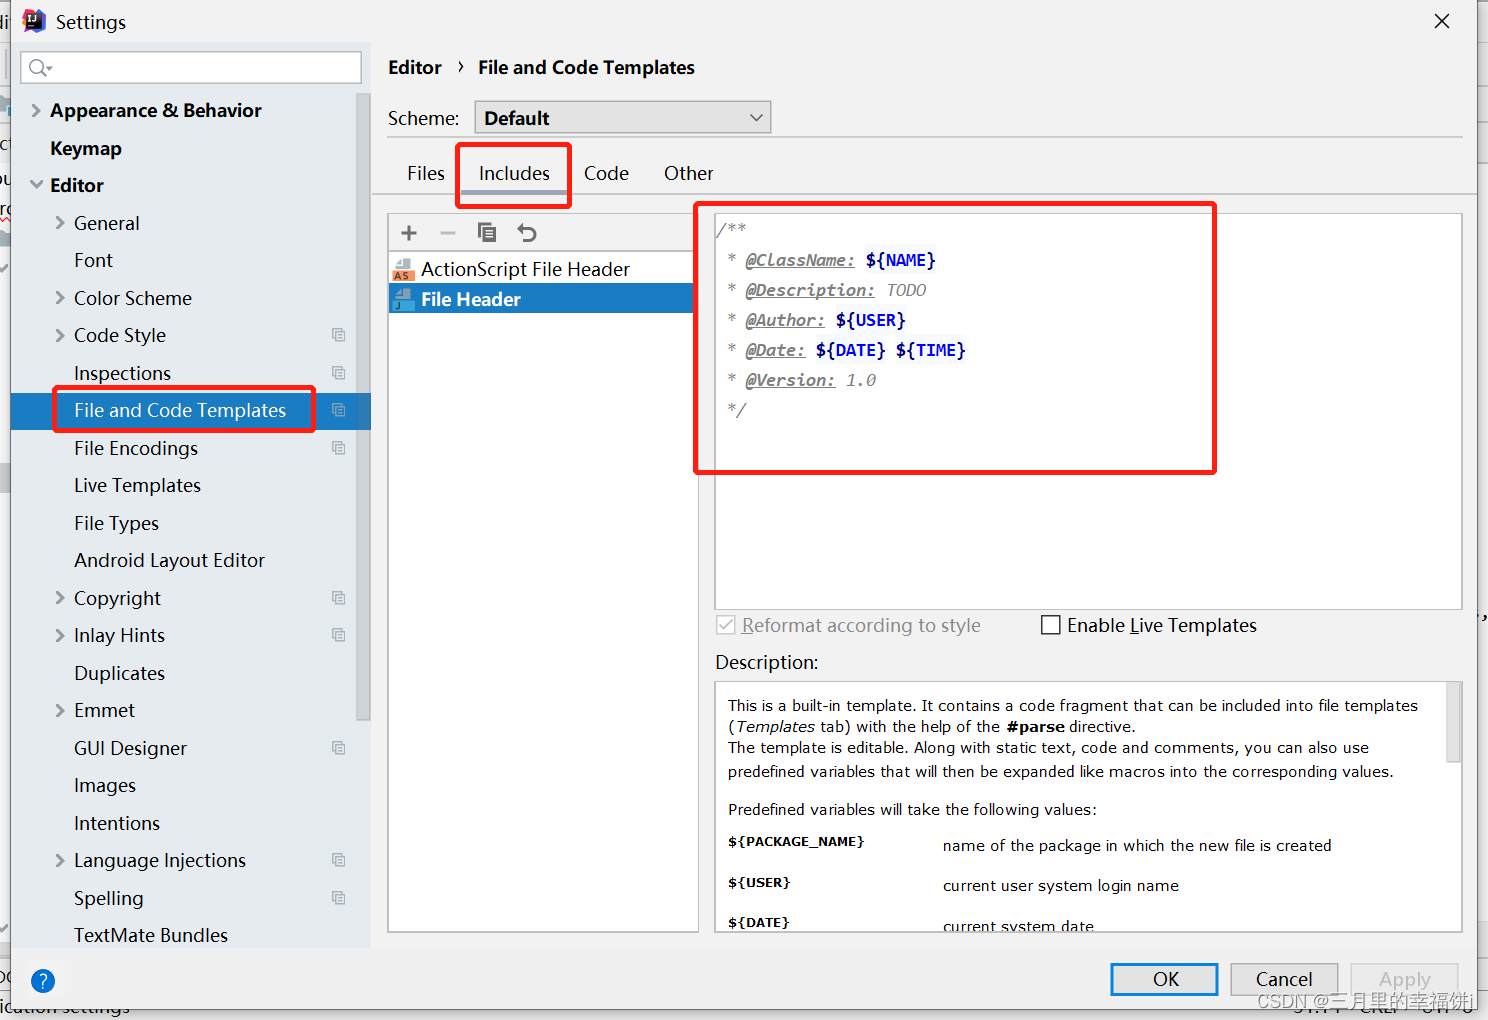Viewport: 1488px width, 1020px height.
Task: Open the Scheme Default dropdown
Action: (x=622, y=118)
